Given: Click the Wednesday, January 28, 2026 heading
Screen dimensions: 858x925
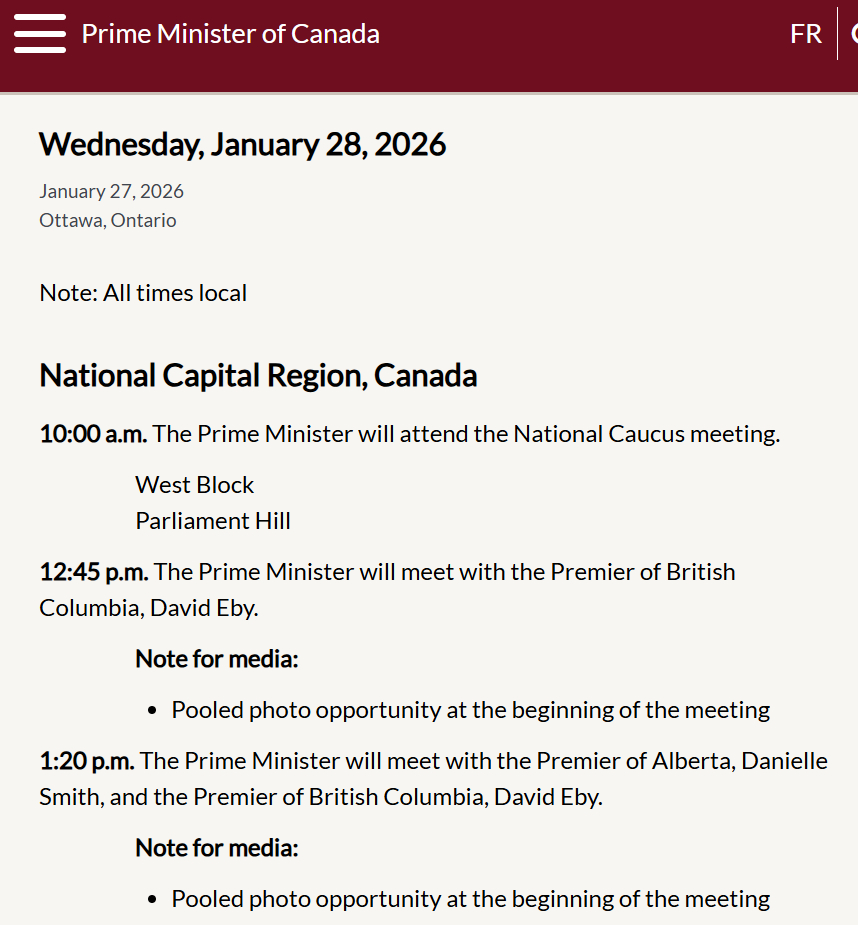Looking at the screenshot, I should (x=242, y=145).
